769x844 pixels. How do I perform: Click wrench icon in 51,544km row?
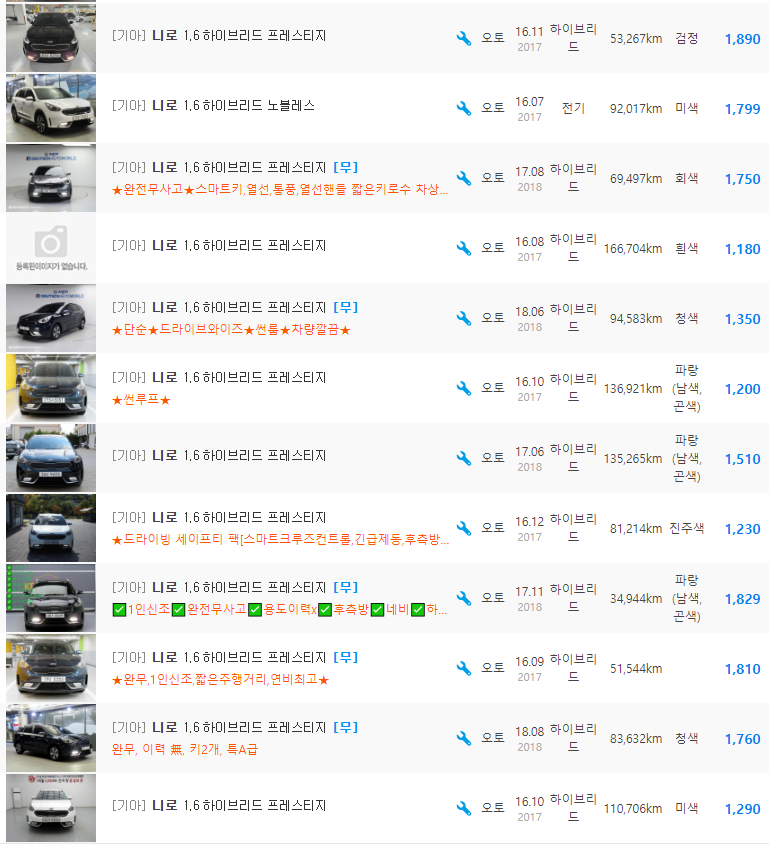coord(463,668)
